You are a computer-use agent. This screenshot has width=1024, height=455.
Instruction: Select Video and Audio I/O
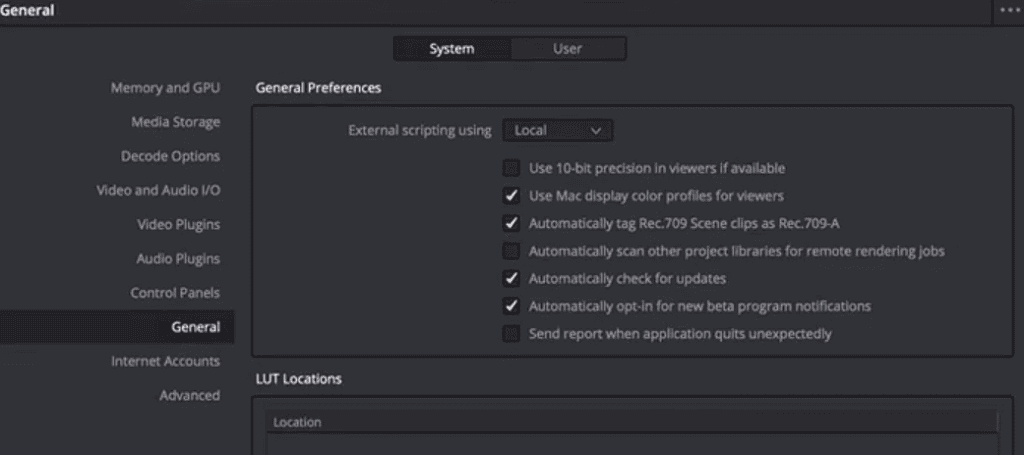coord(159,191)
